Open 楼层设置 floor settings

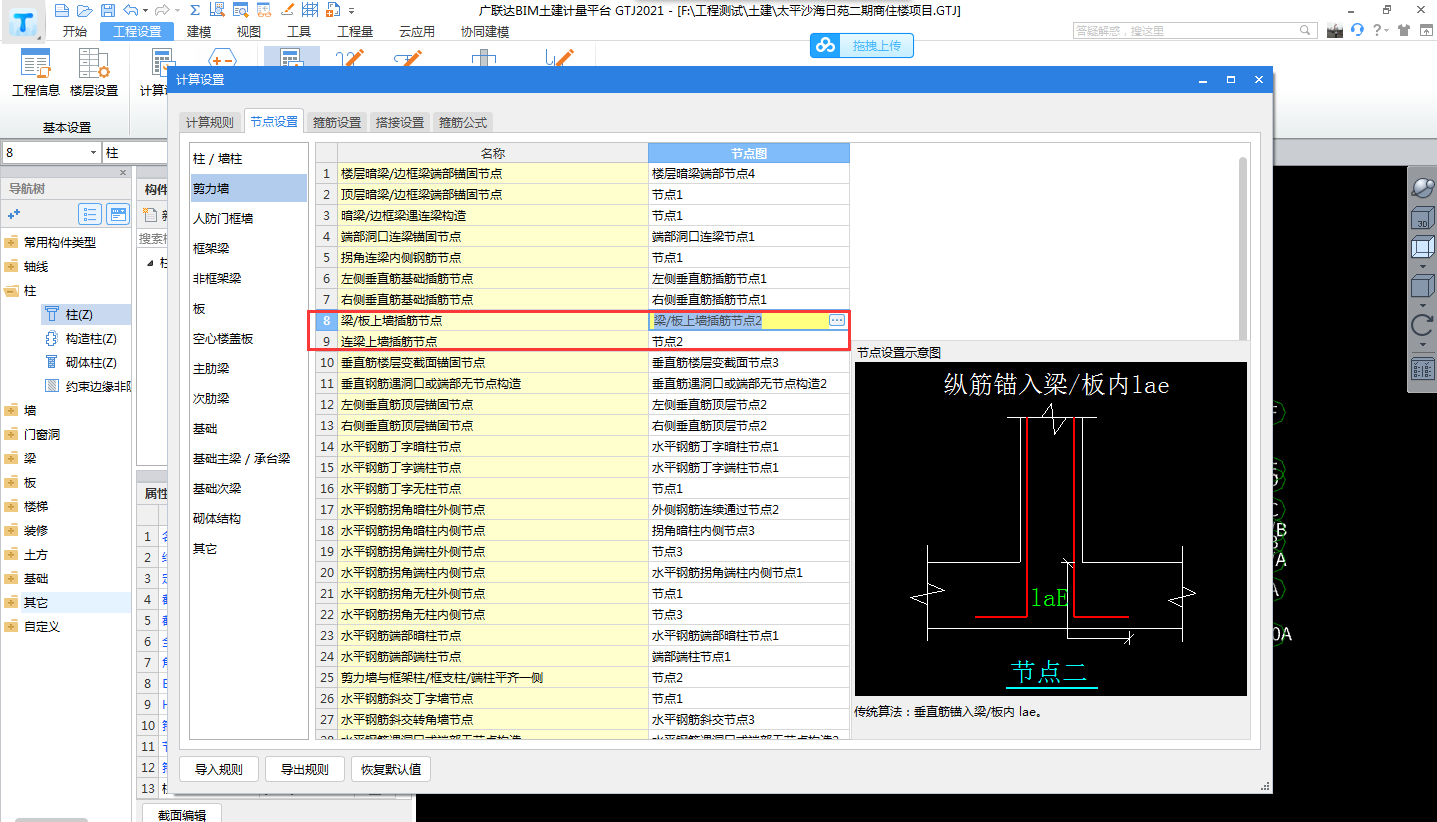tap(94, 74)
